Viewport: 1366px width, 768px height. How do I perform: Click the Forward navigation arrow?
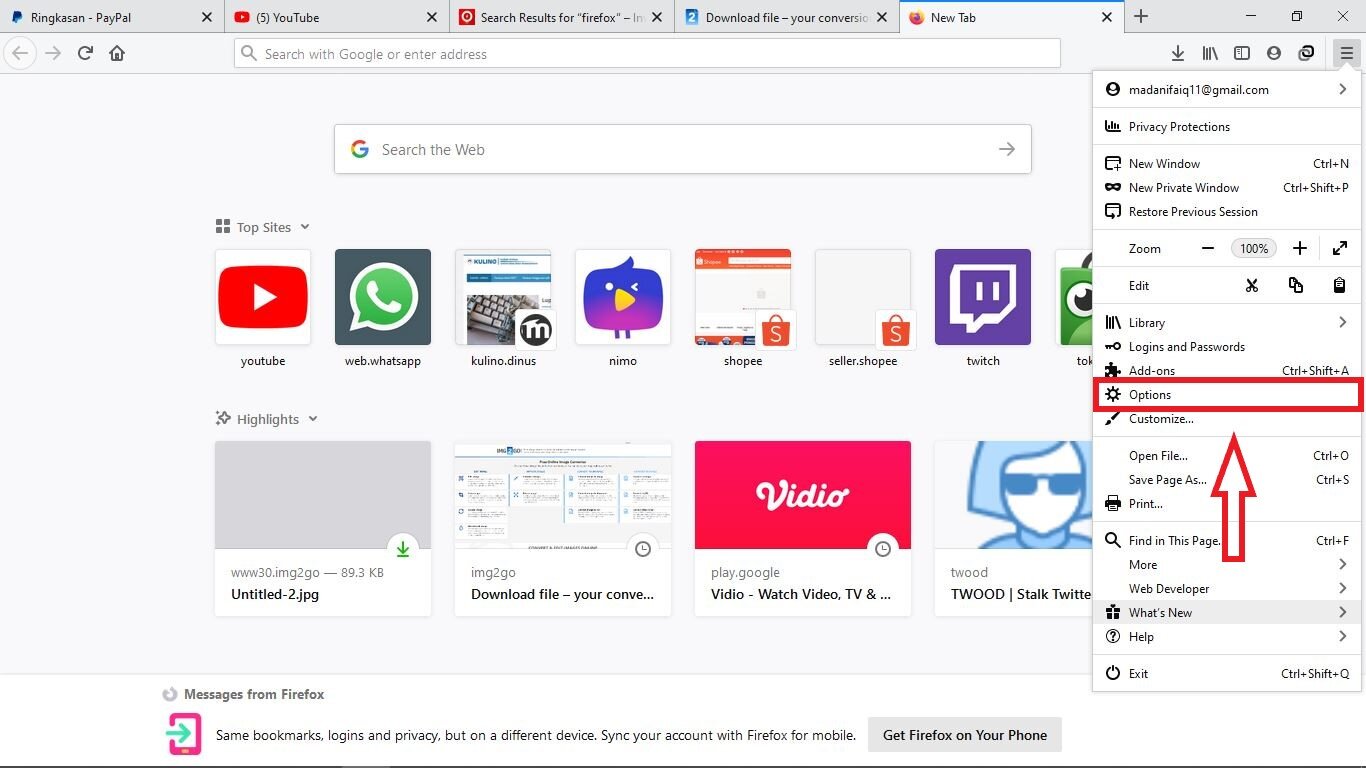pos(53,53)
